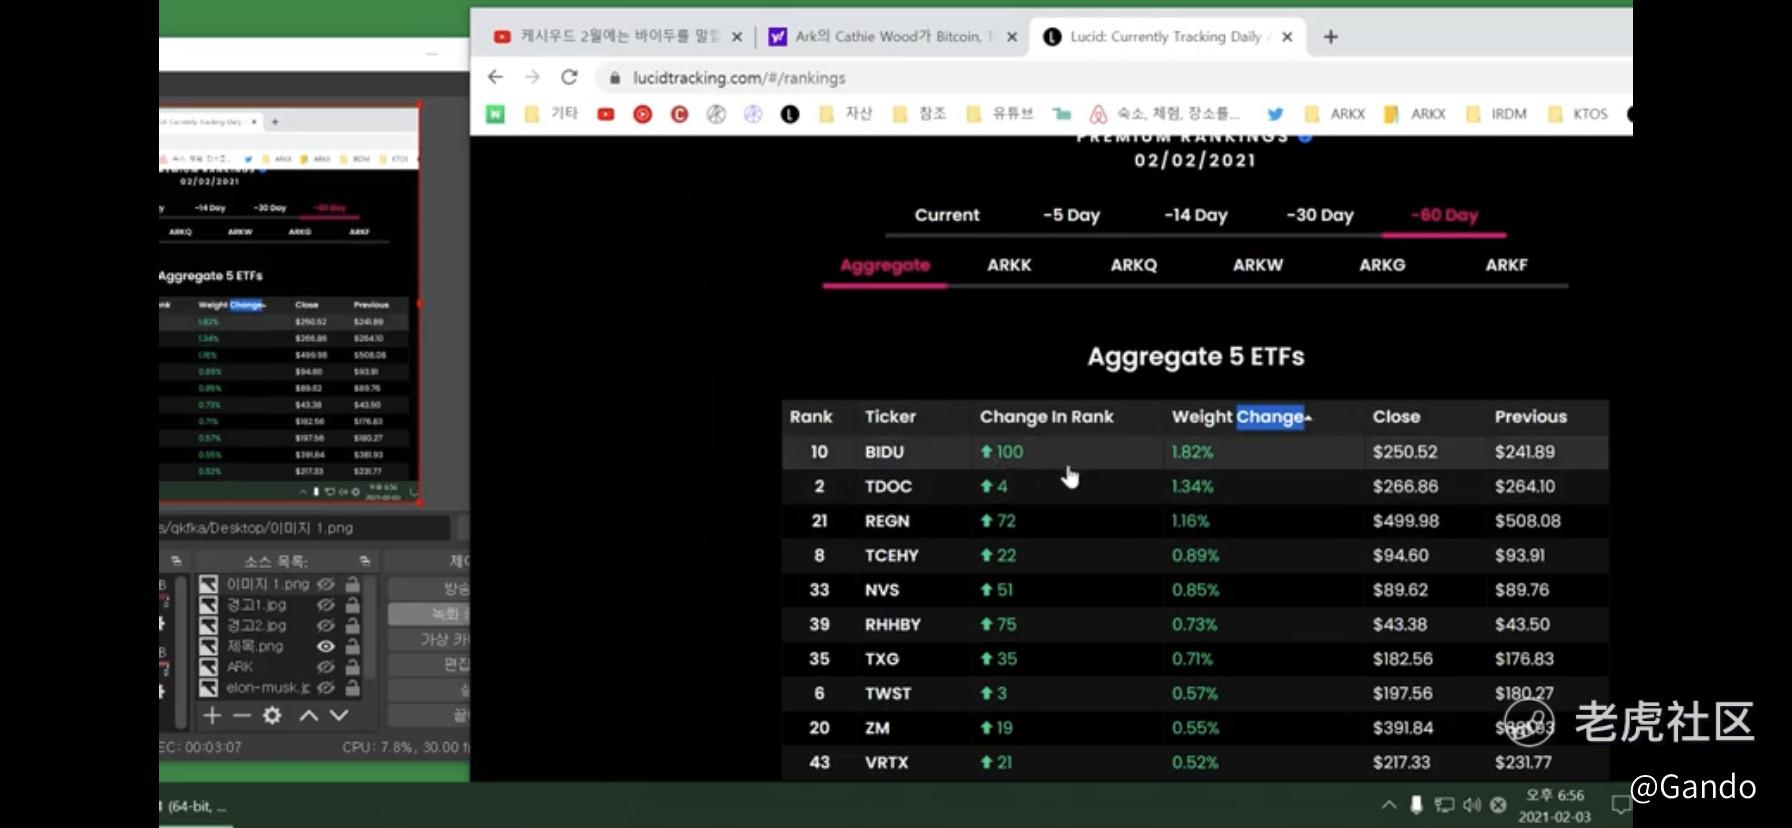Lock the 이미지 1.png source
This screenshot has width=1792, height=828.
352,584
